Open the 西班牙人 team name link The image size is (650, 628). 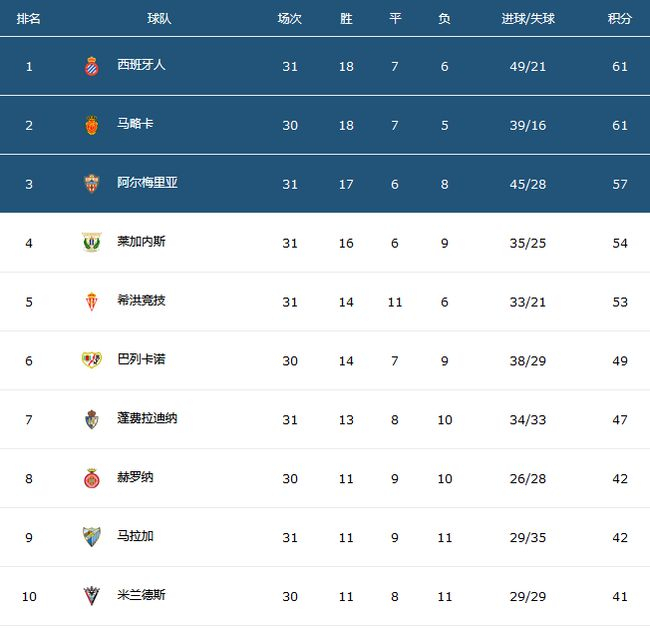pyautogui.click(x=141, y=65)
